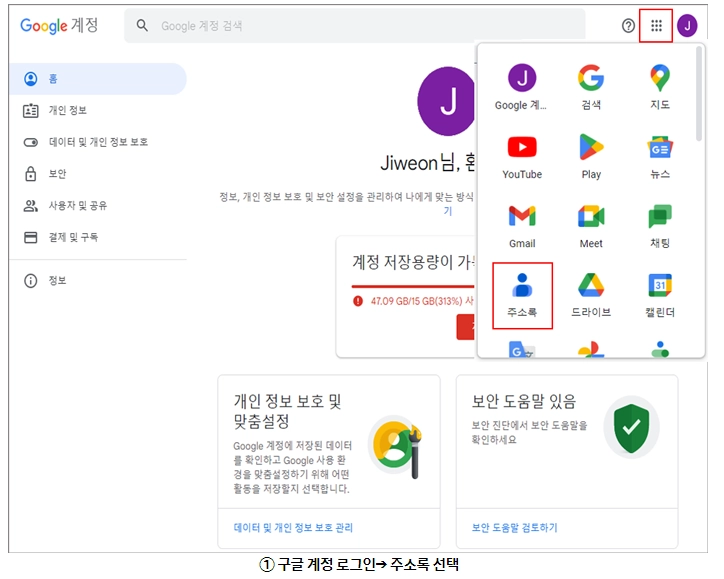Screen dimensions: 724x579
Task: Open the help question mark icon
Action: coord(628,26)
